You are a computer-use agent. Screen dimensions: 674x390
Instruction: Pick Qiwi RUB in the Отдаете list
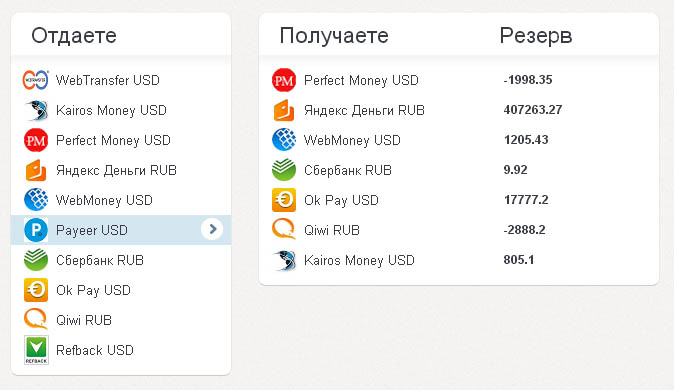121,320
